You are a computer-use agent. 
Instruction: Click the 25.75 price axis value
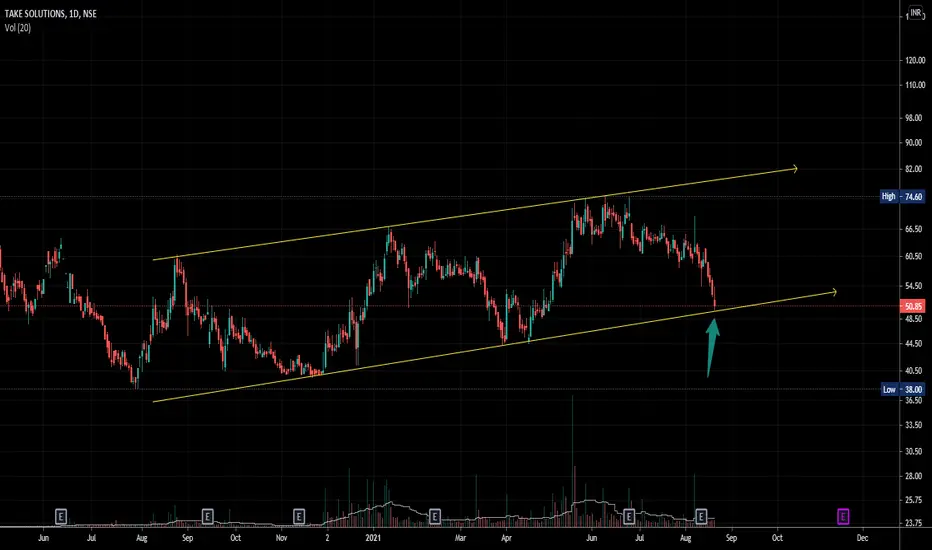click(x=915, y=500)
